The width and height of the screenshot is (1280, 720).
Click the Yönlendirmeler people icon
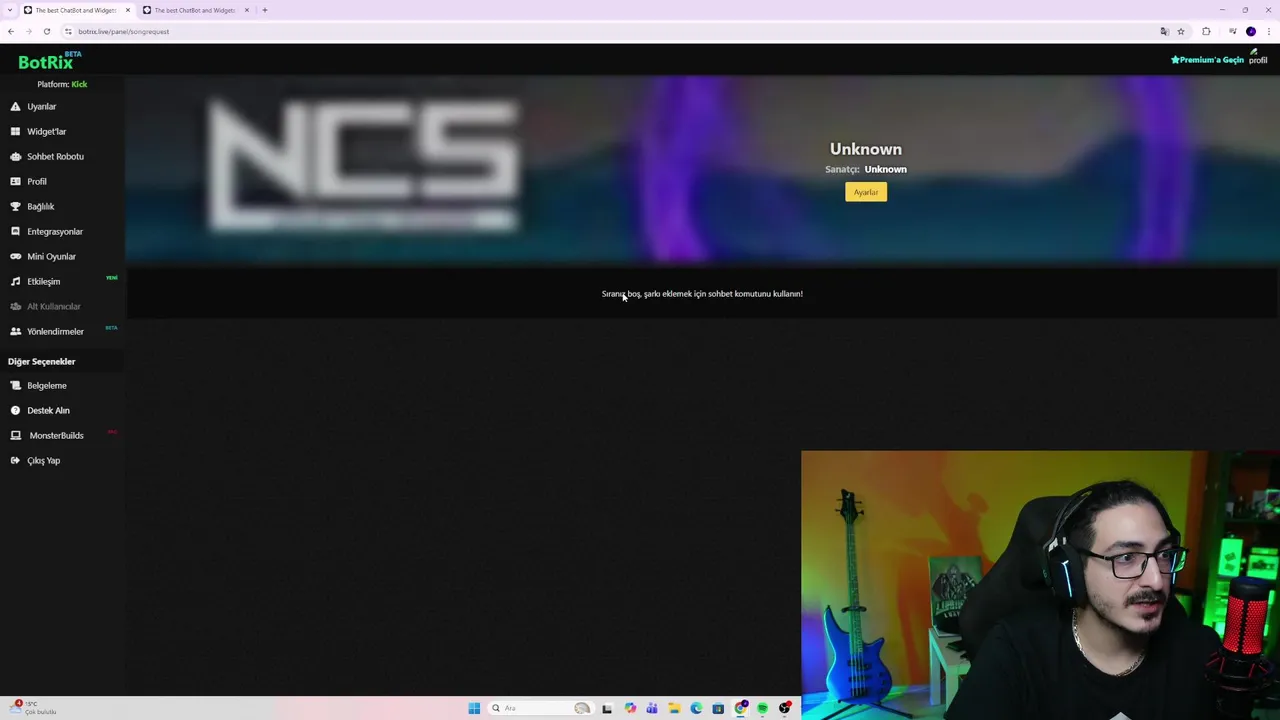tap(15, 331)
